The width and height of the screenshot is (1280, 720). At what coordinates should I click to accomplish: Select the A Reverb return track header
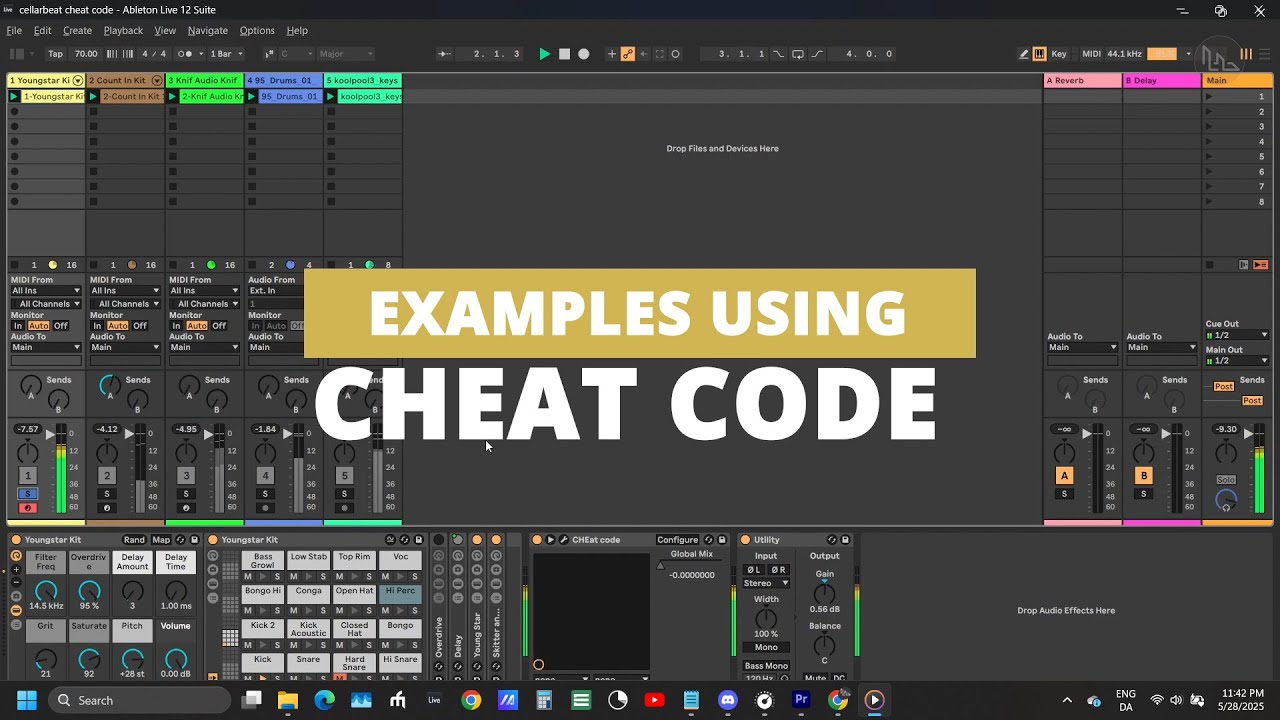pyautogui.click(x=1082, y=80)
